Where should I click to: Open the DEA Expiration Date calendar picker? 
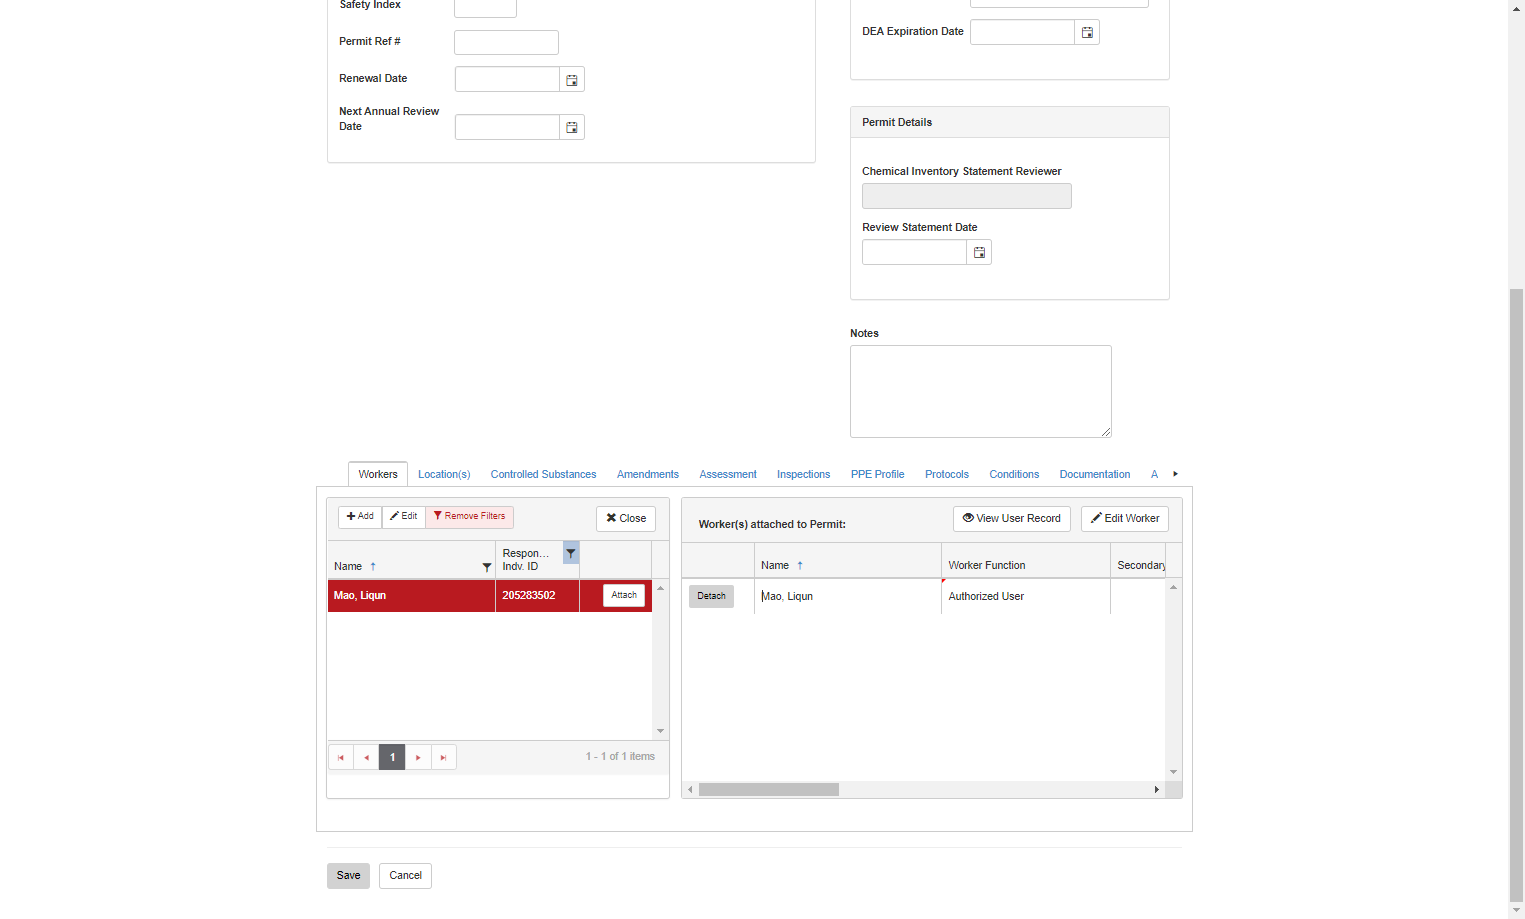tap(1087, 33)
